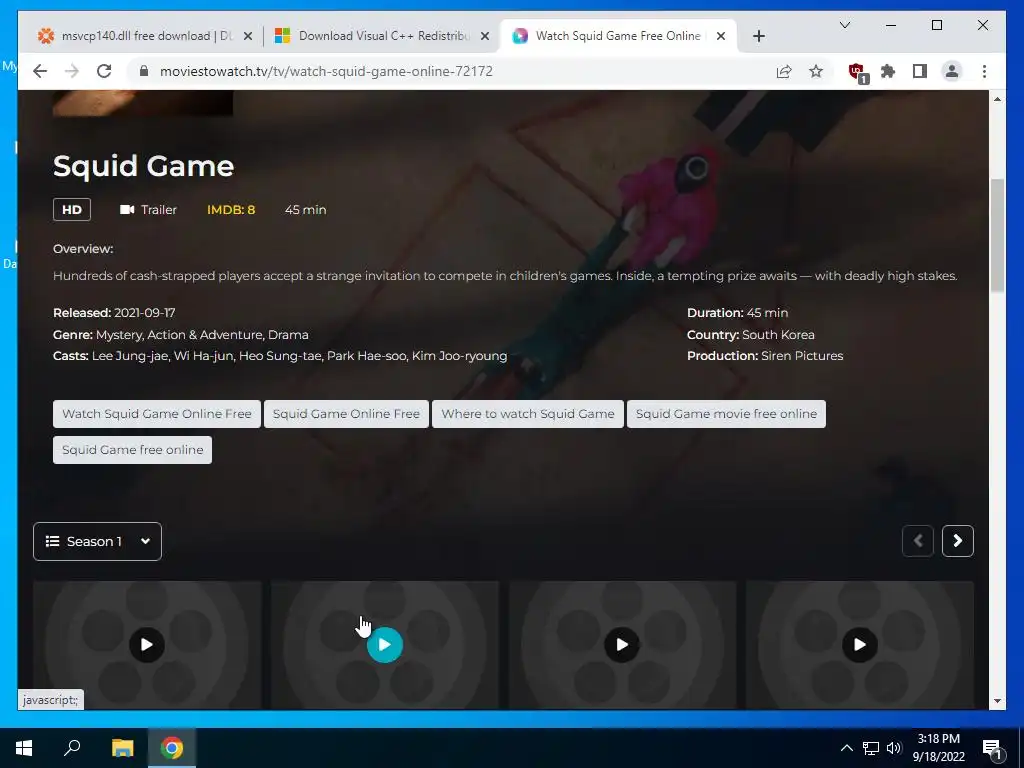
Task: Play the third episode thumbnail
Action: click(x=622, y=645)
